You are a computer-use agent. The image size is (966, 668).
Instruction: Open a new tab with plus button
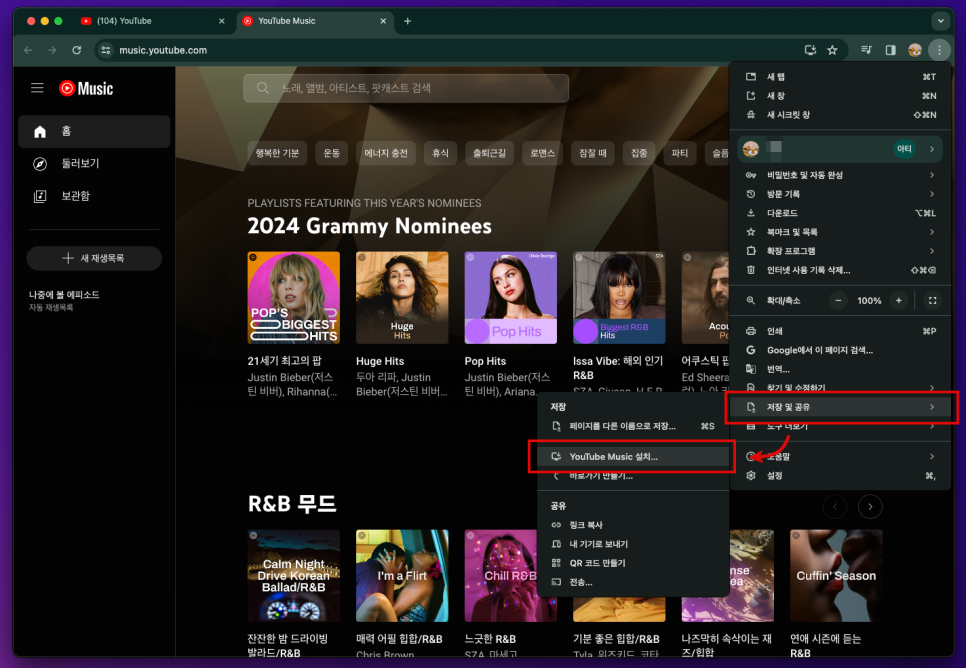click(407, 21)
